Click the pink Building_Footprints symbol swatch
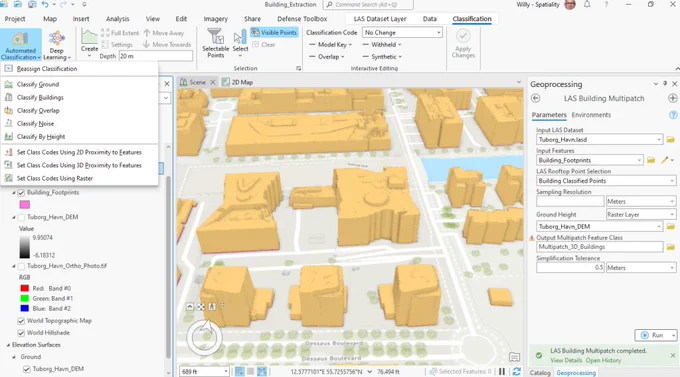Screen dimensions: 680x377 (x=25, y=204)
